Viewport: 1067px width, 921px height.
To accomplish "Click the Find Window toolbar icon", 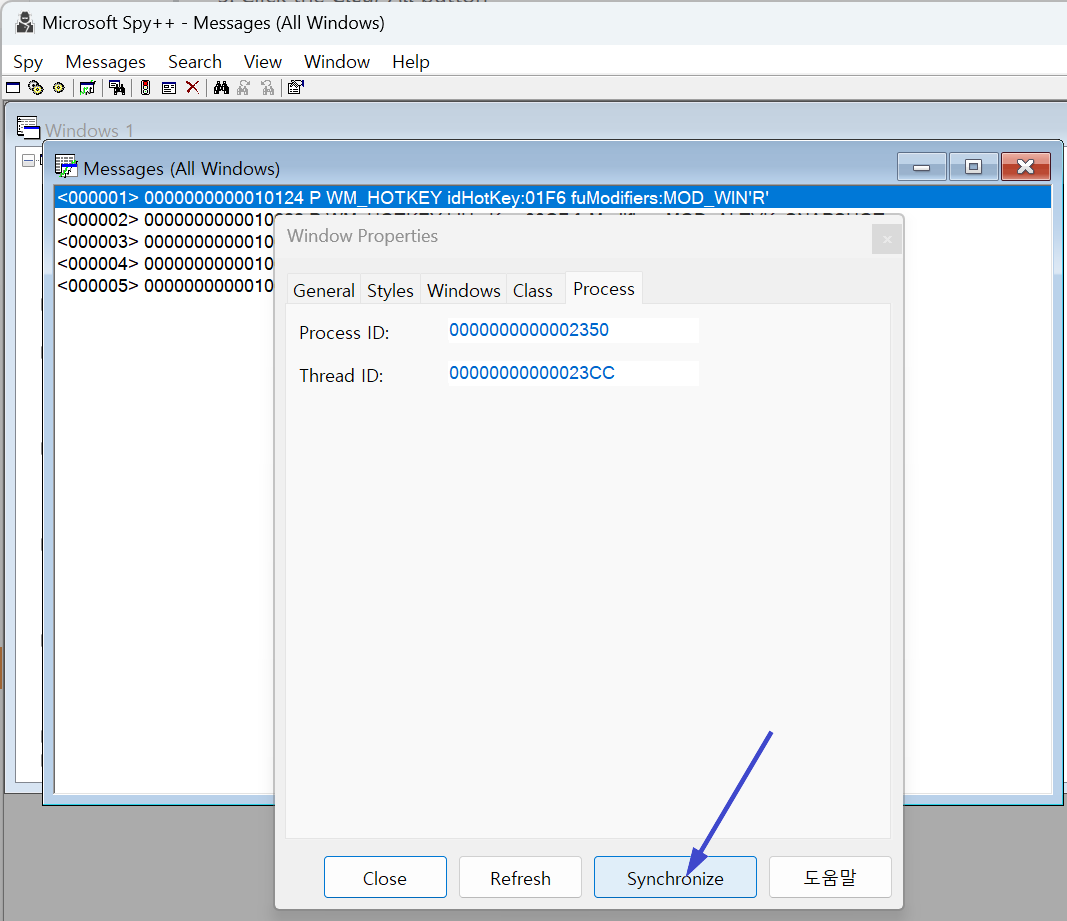I will [117, 88].
